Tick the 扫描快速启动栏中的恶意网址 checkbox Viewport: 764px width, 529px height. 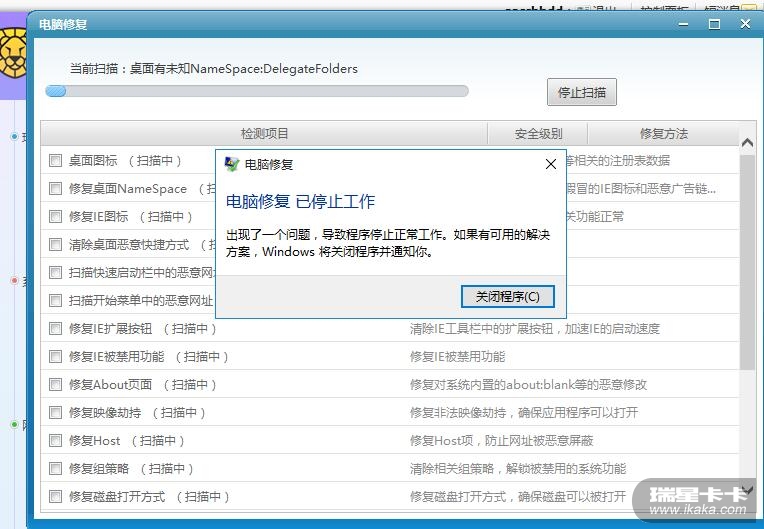[x=56, y=272]
